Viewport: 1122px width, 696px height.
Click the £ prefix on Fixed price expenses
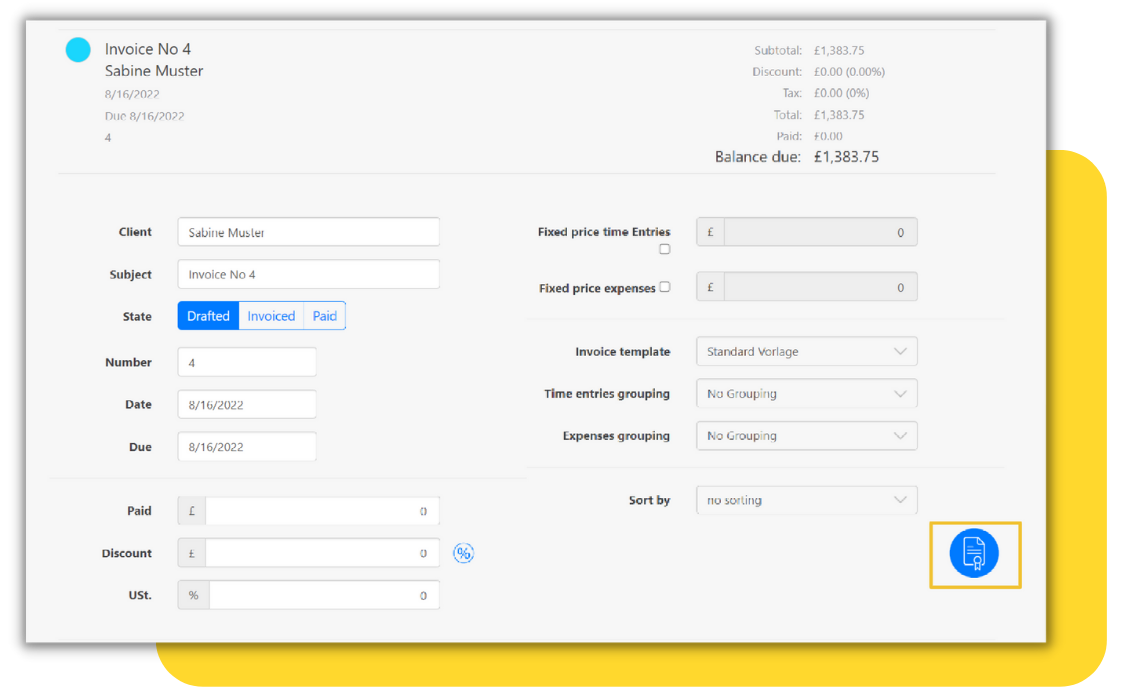point(708,286)
